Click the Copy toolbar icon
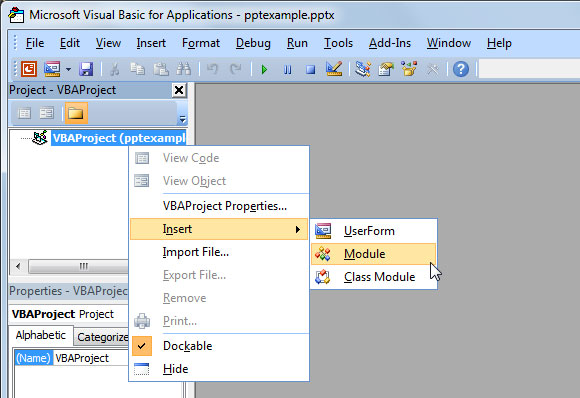The image size is (580, 398). 138,69
